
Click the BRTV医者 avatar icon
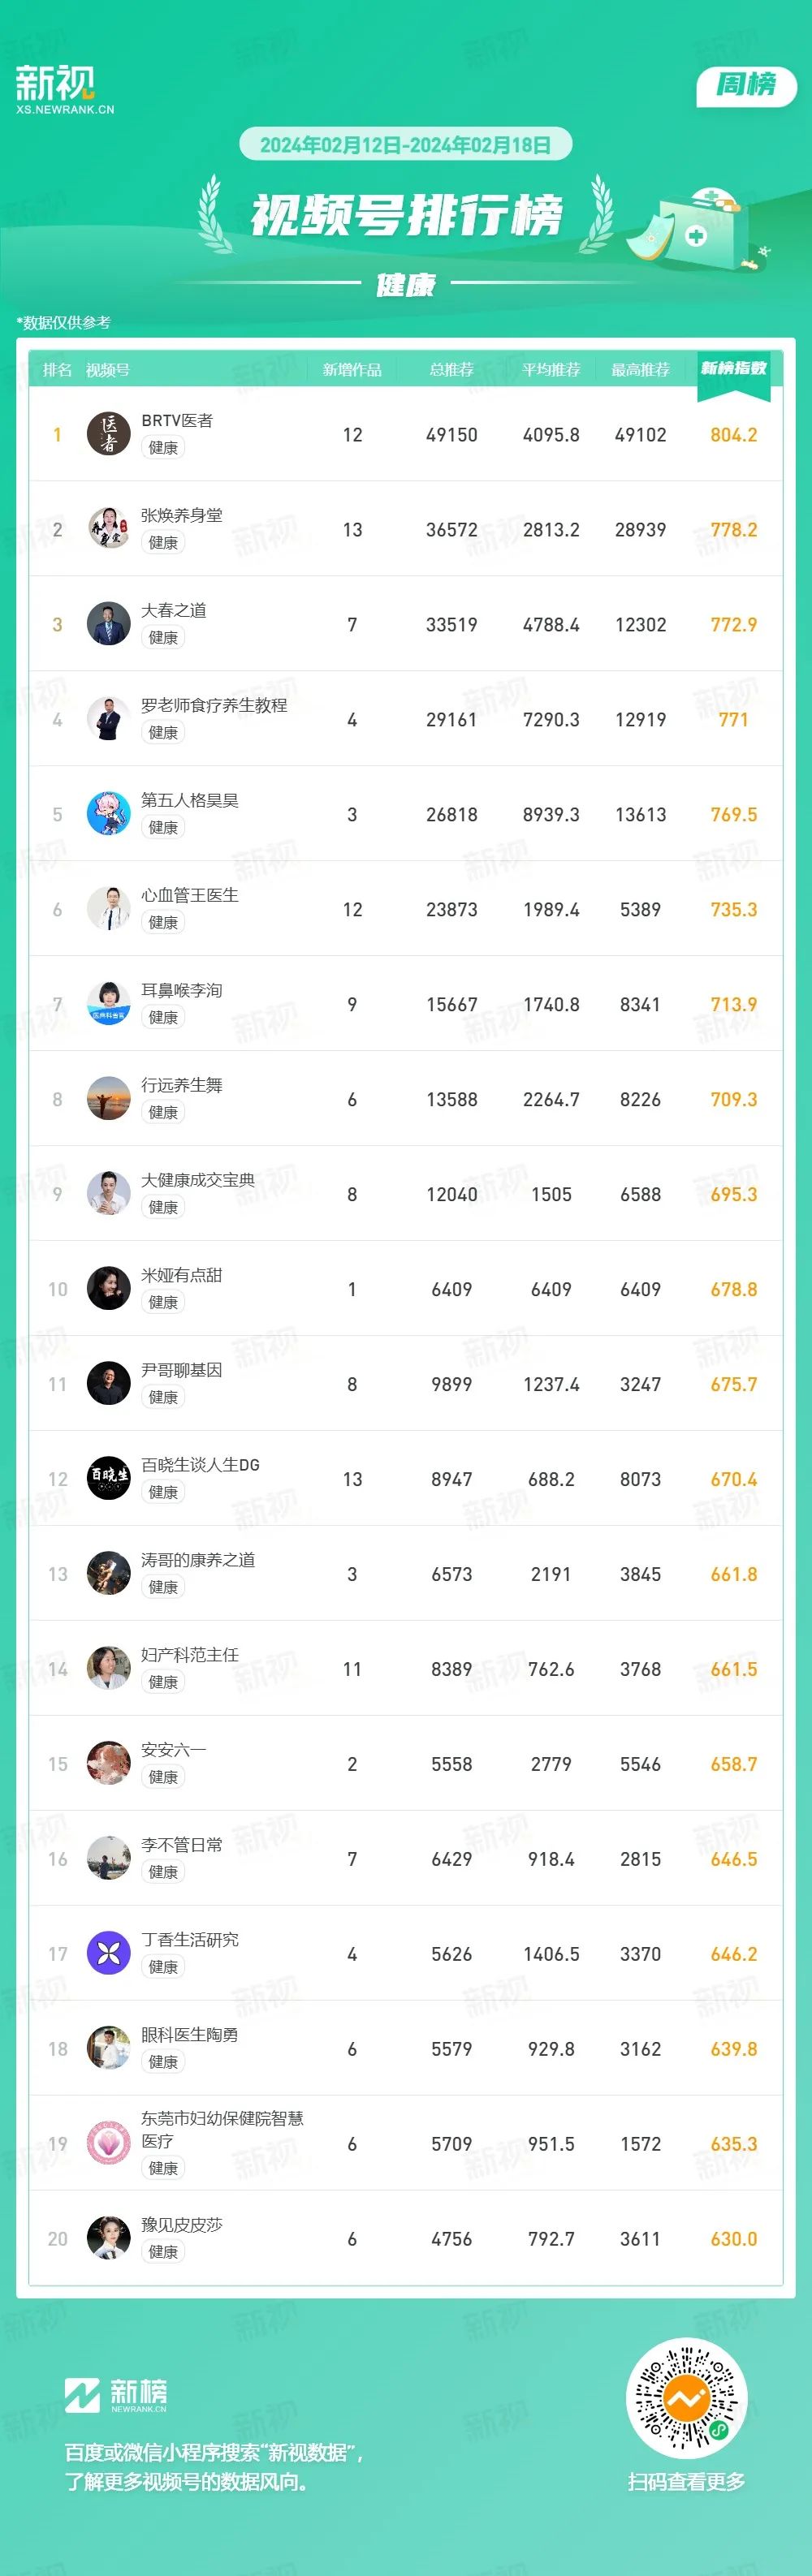[109, 434]
